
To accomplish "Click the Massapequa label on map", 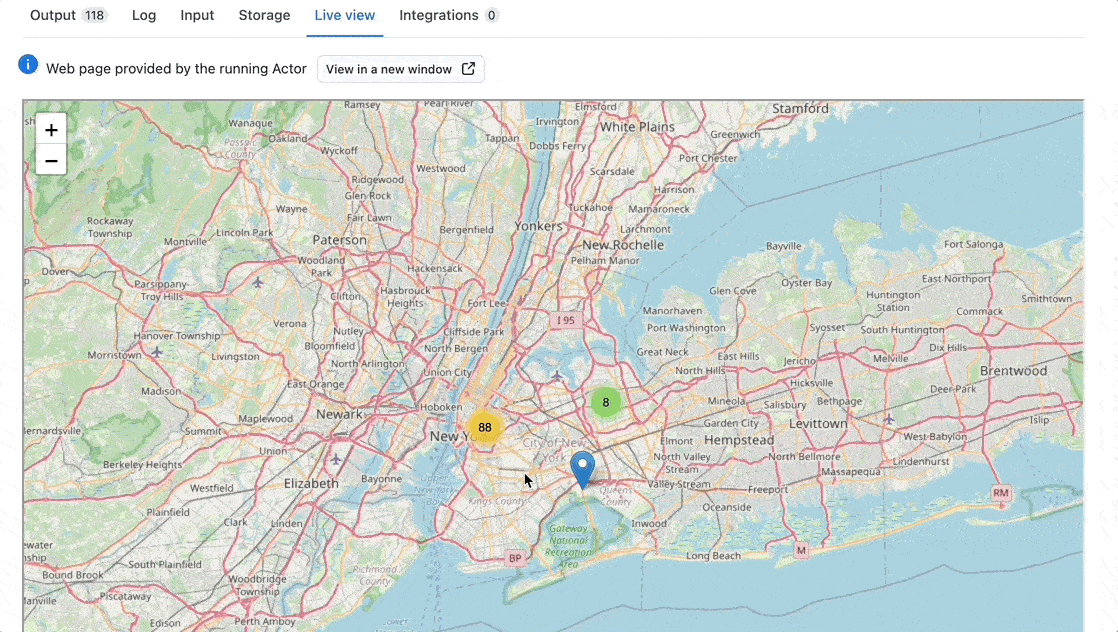I will [x=851, y=472].
